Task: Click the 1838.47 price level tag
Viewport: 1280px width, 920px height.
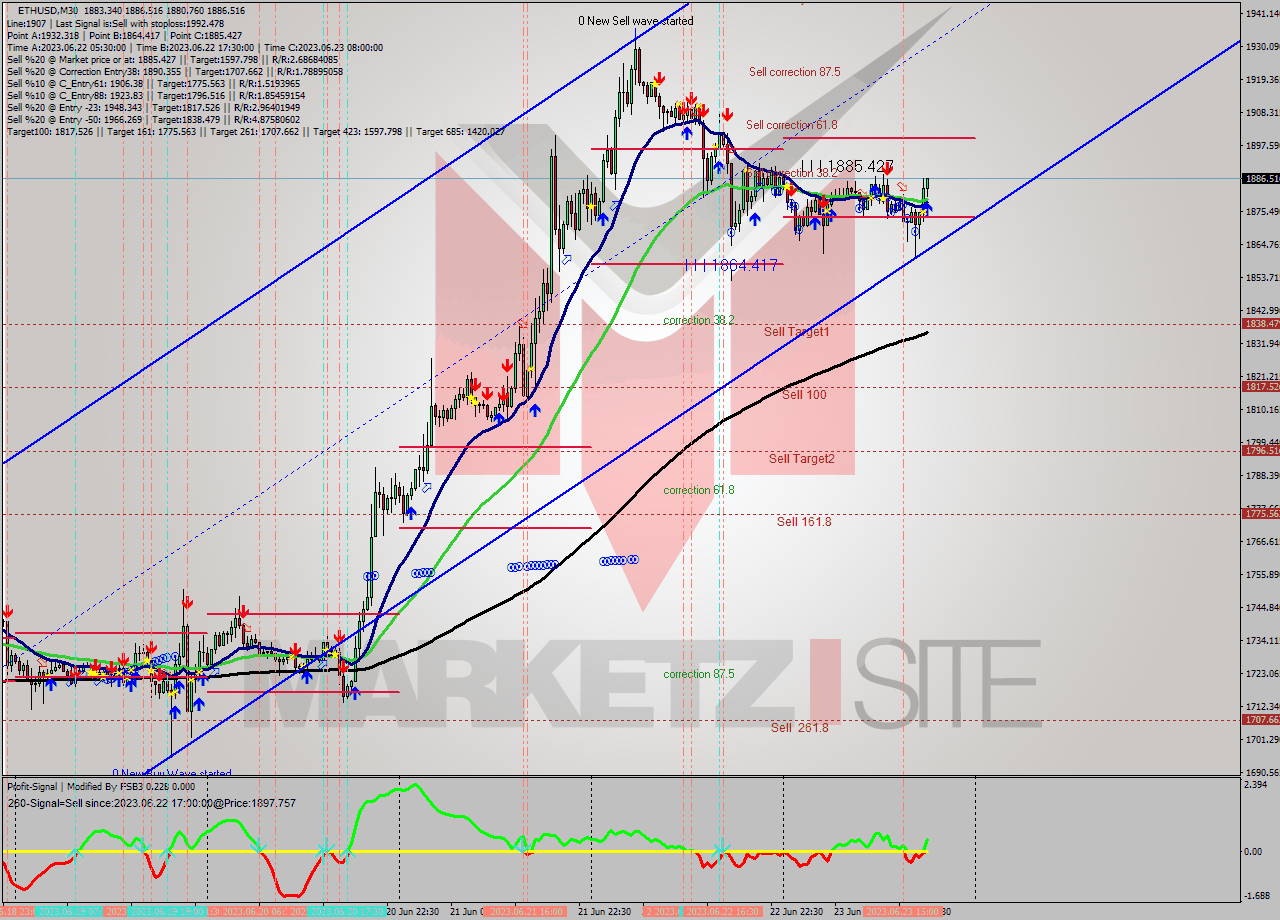Action: (1261, 324)
